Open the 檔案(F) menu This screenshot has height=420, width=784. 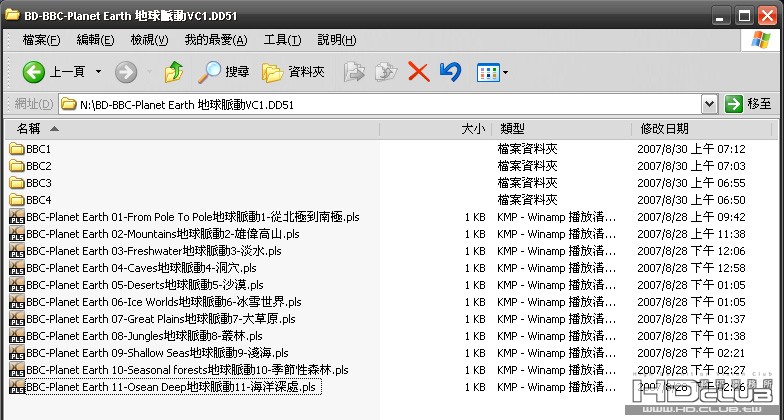pyautogui.click(x=42, y=40)
